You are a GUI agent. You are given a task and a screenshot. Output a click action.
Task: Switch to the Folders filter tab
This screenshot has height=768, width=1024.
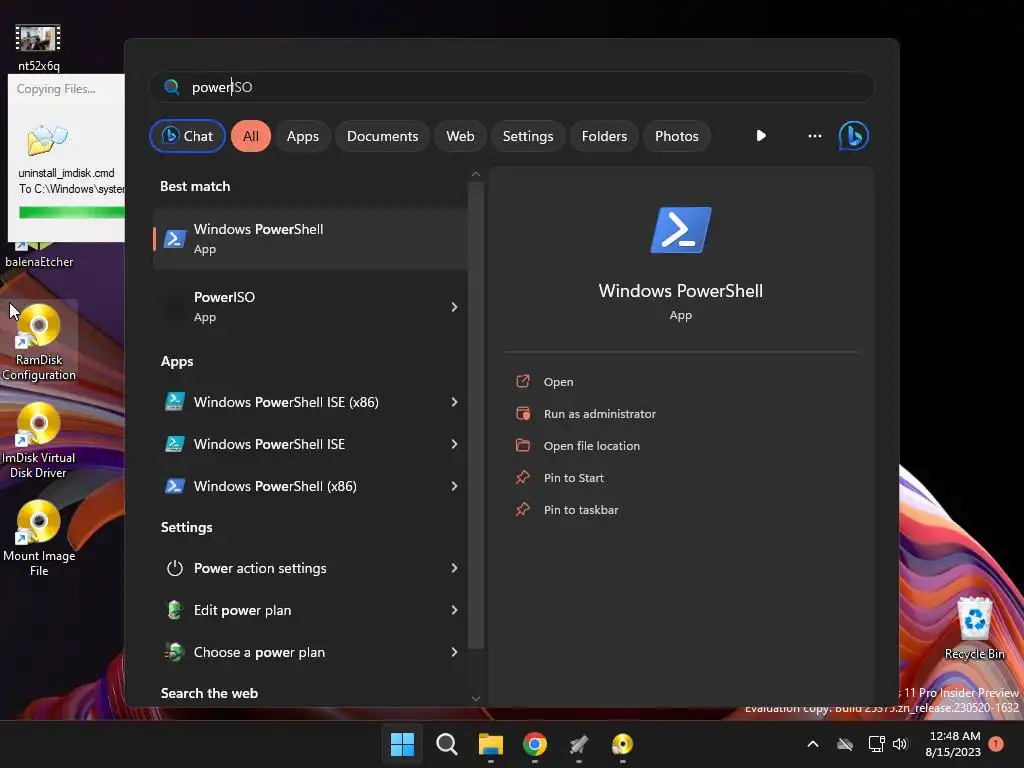click(604, 136)
